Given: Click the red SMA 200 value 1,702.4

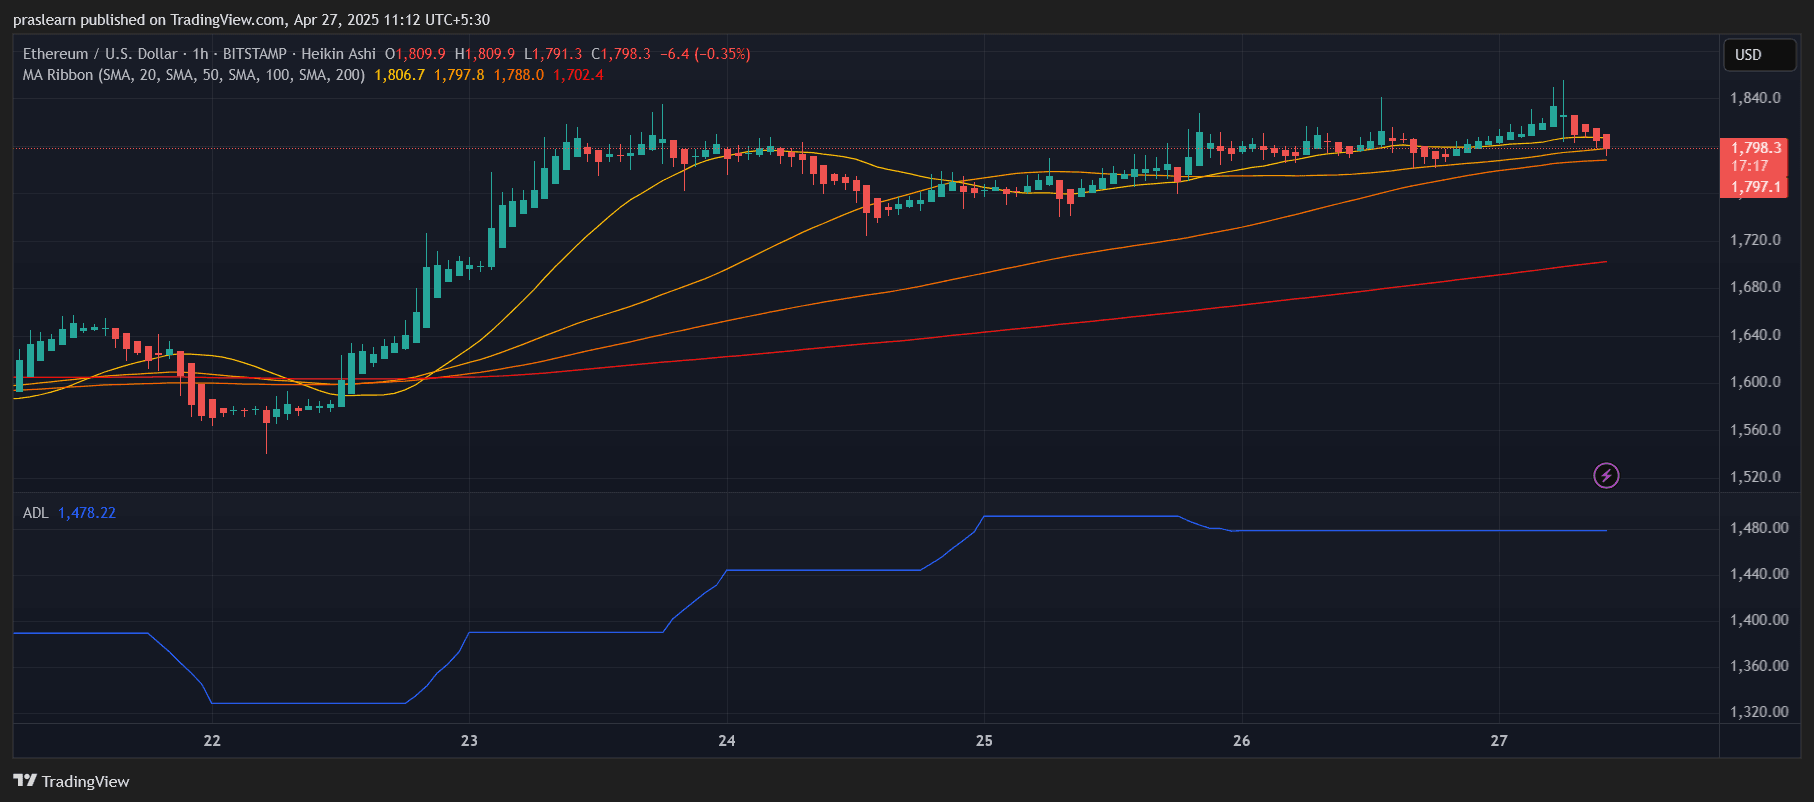Looking at the screenshot, I should coord(578,75).
